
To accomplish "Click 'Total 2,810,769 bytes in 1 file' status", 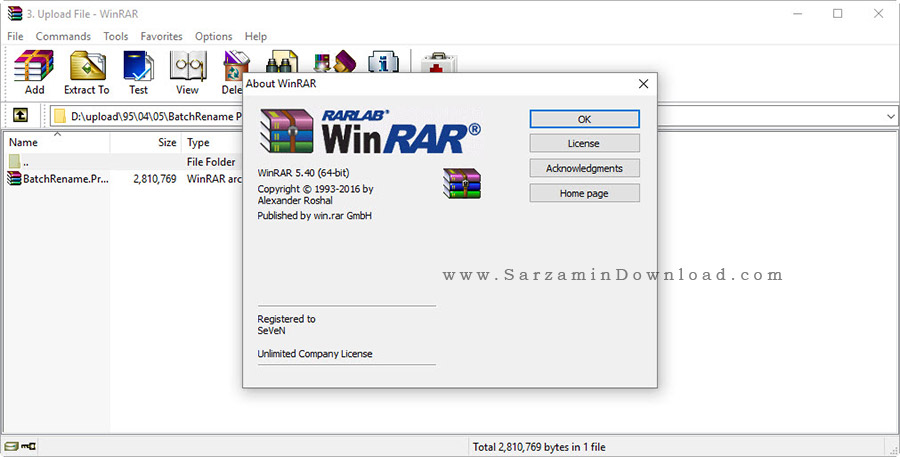I will click(x=539, y=447).
